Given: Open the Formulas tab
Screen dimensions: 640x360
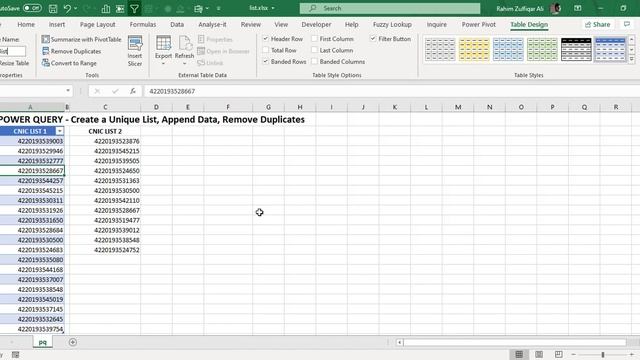Looking at the screenshot, I should point(143,24).
